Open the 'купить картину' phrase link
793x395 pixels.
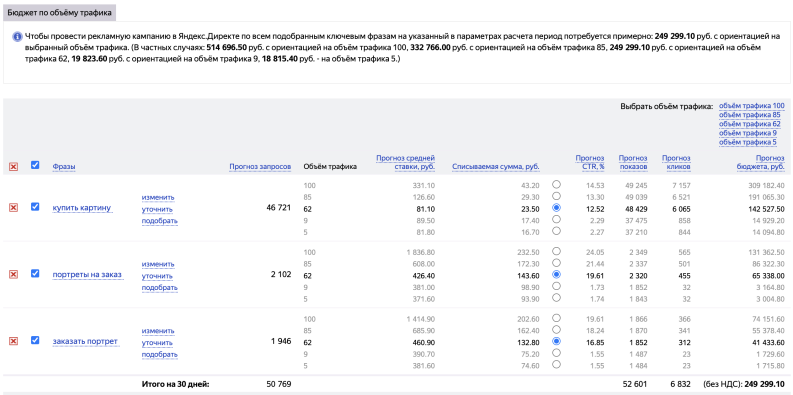[x=82, y=208]
